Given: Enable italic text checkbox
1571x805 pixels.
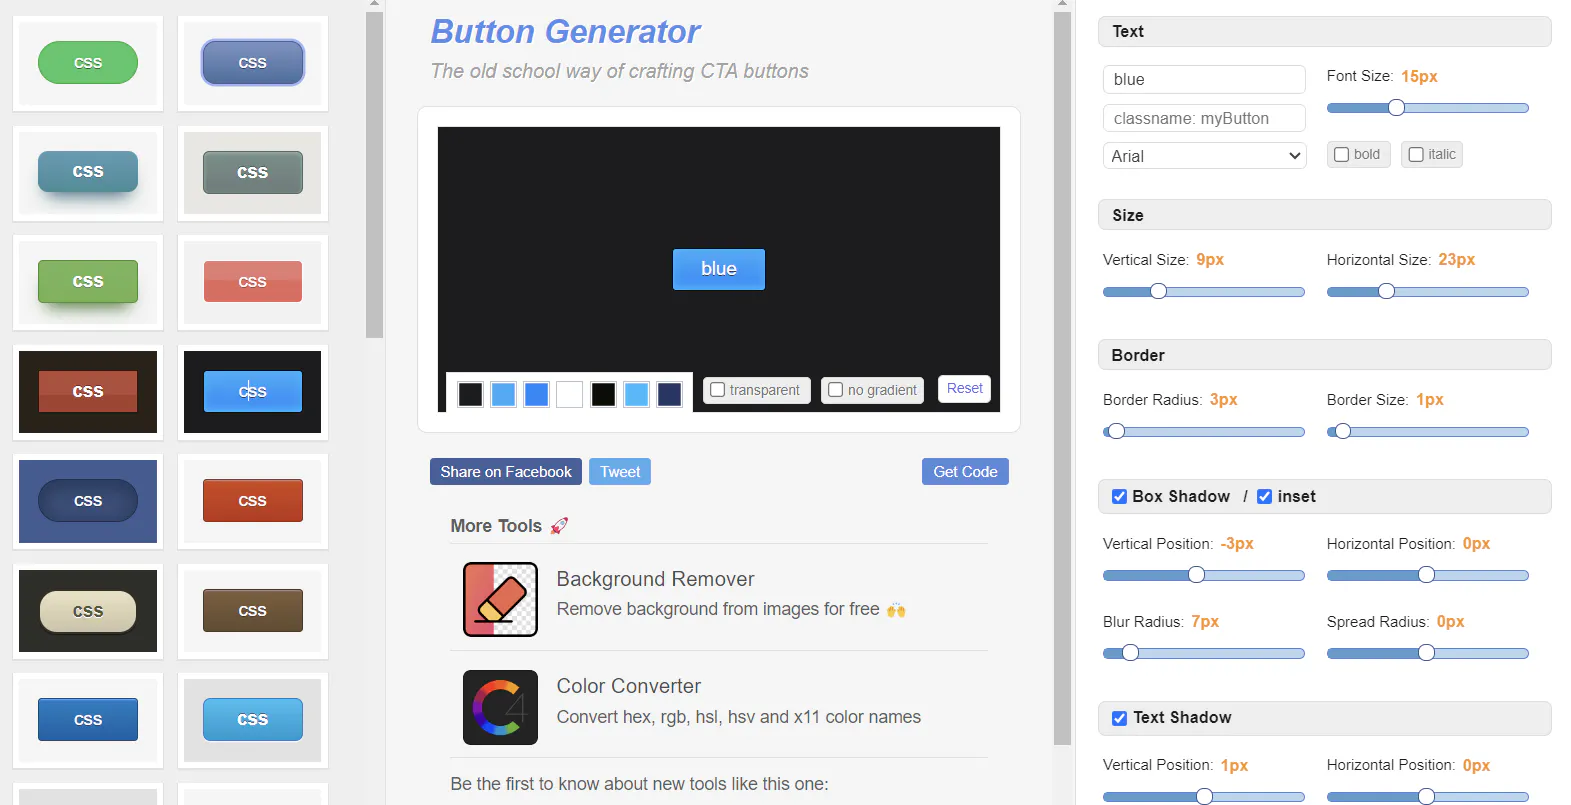Looking at the screenshot, I should click(x=1416, y=155).
